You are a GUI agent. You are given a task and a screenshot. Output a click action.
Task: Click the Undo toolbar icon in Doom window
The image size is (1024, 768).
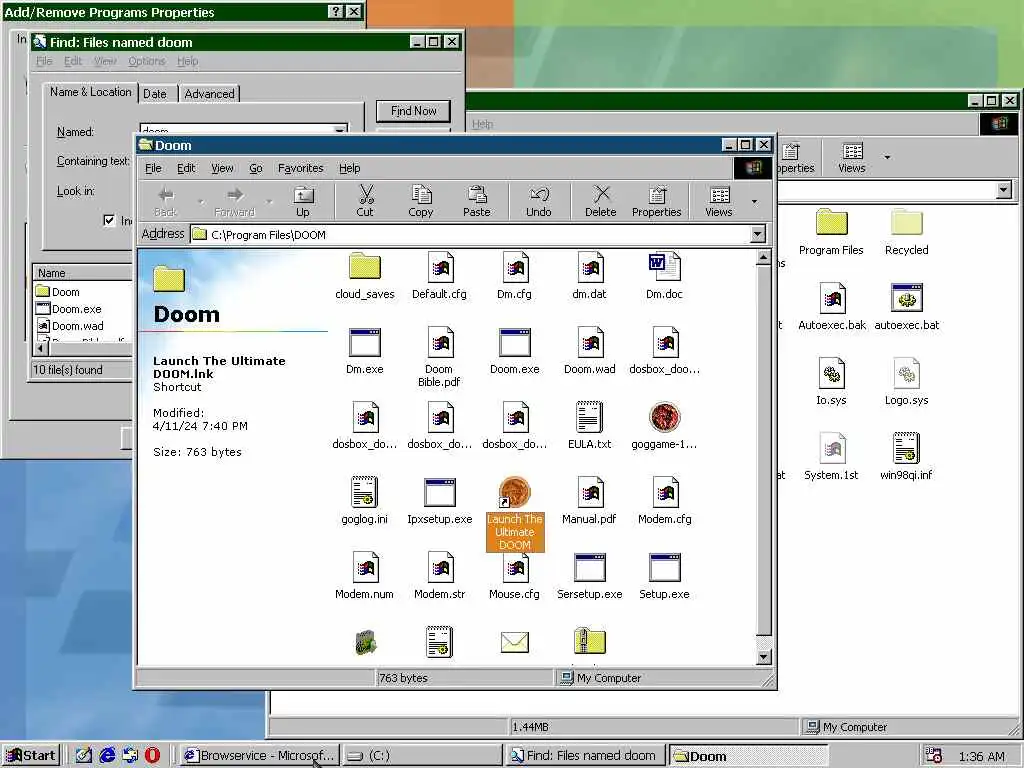pos(539,200)
